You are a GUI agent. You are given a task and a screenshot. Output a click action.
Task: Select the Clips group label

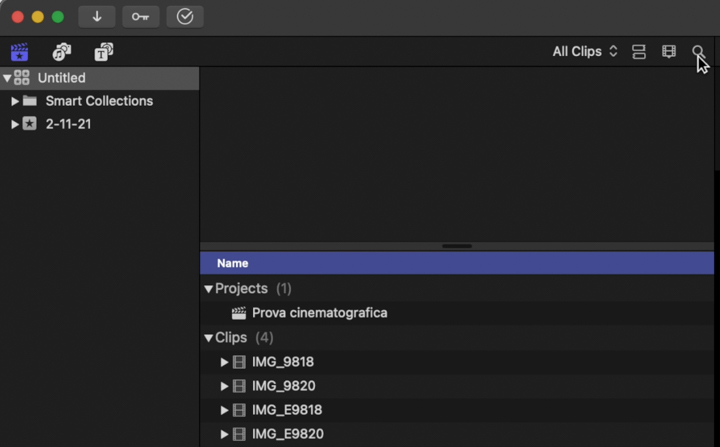coord(231,338)
